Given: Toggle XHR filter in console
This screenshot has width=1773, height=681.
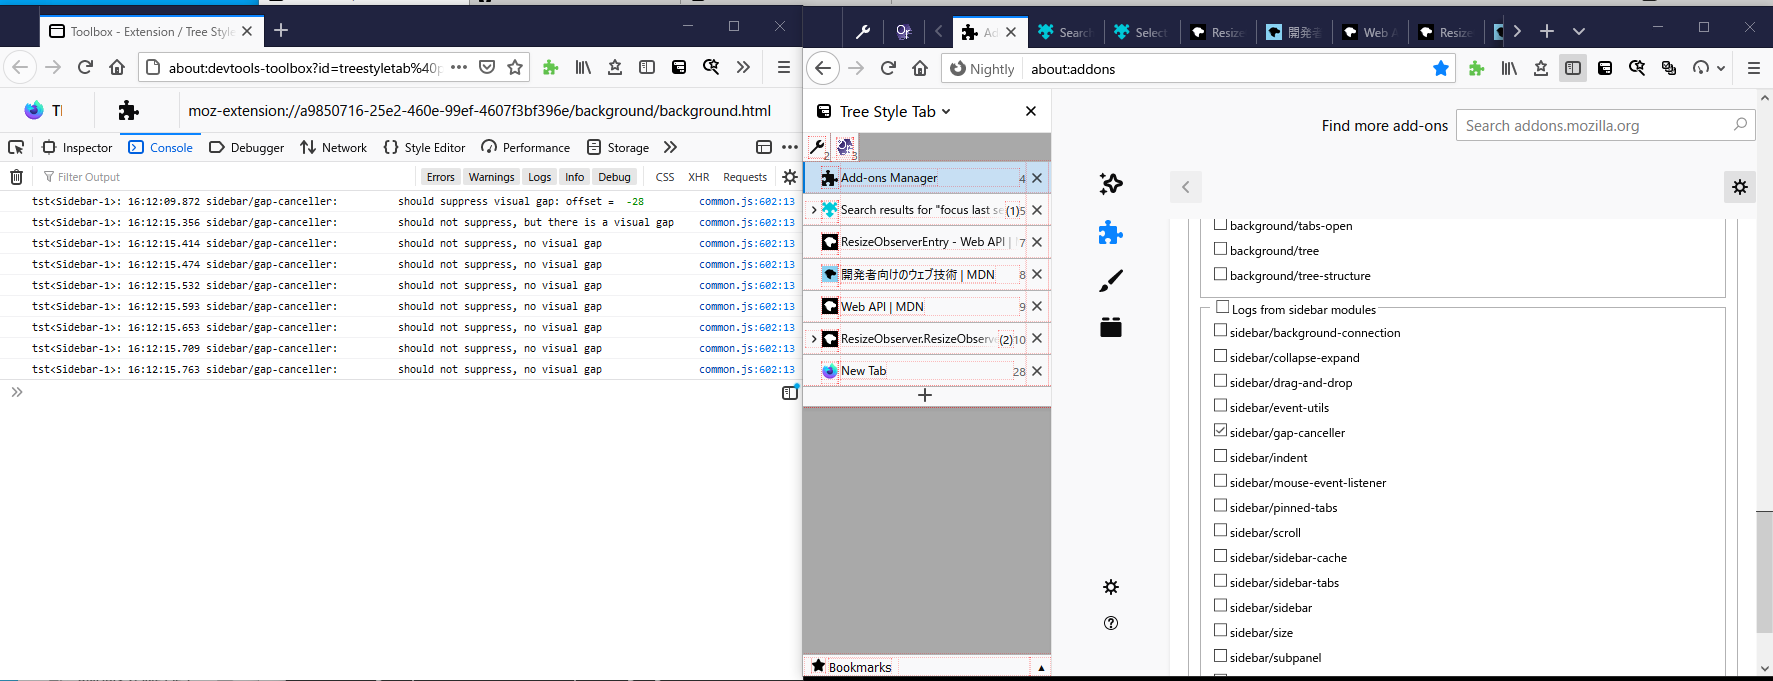Looking at the screenshot, I should click(x=698, y=177).
